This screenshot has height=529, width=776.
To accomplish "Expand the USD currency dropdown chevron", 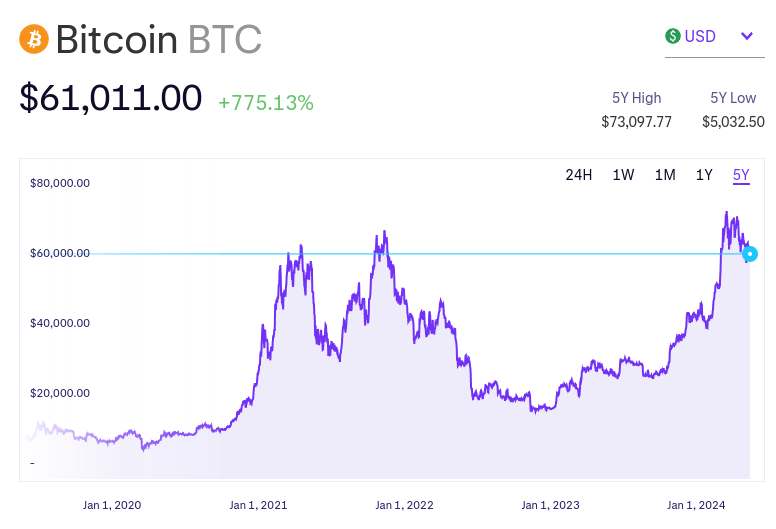I will pyautogui.click(x=747, y=36).
